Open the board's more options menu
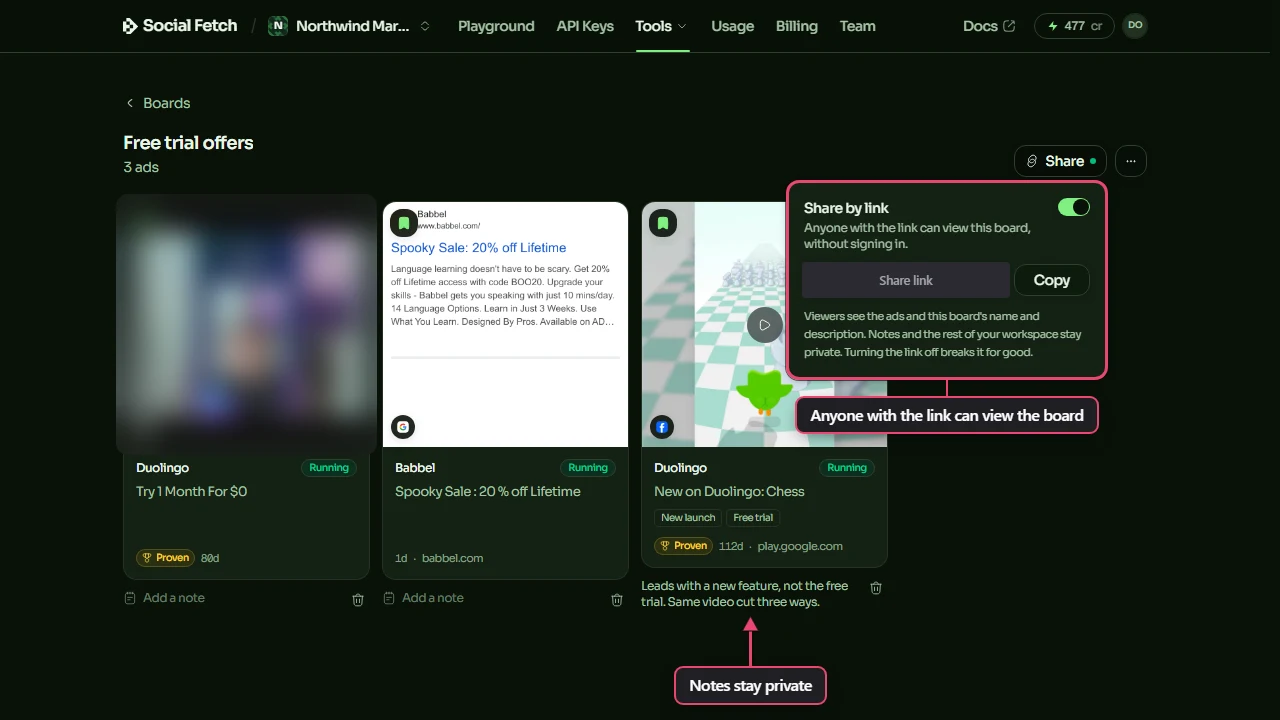This screenshot has width=1280, height=720. point(1131,161)
